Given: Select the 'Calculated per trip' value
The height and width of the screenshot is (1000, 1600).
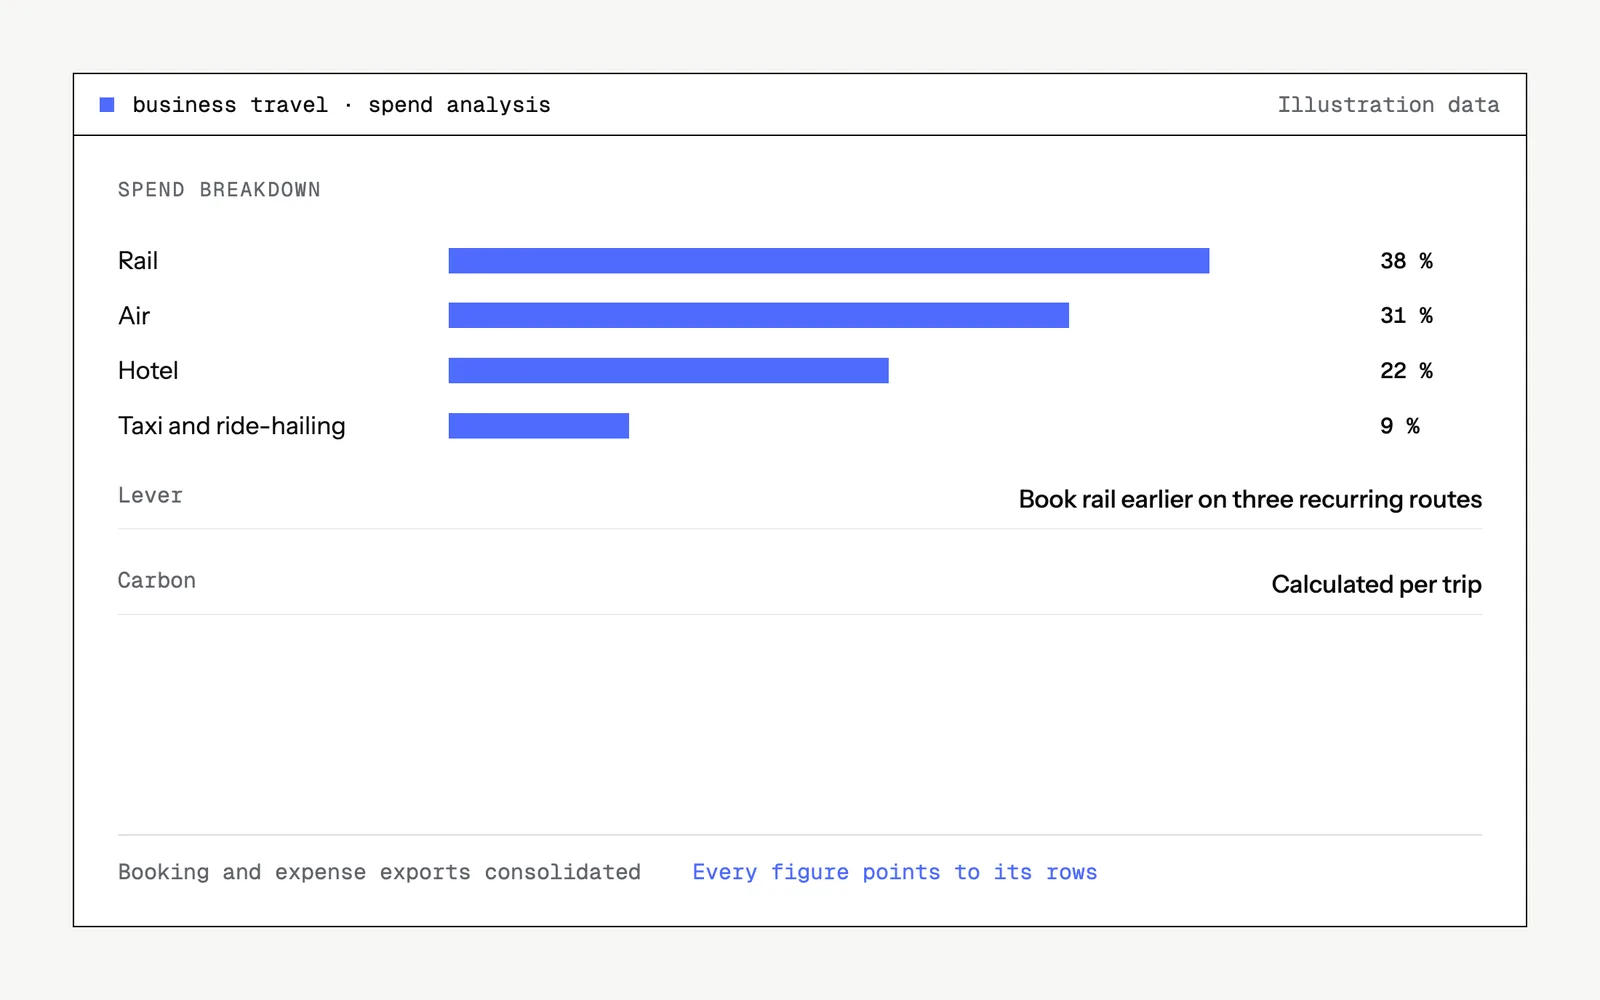Looking at the screenshot, I should [1376, 584].
